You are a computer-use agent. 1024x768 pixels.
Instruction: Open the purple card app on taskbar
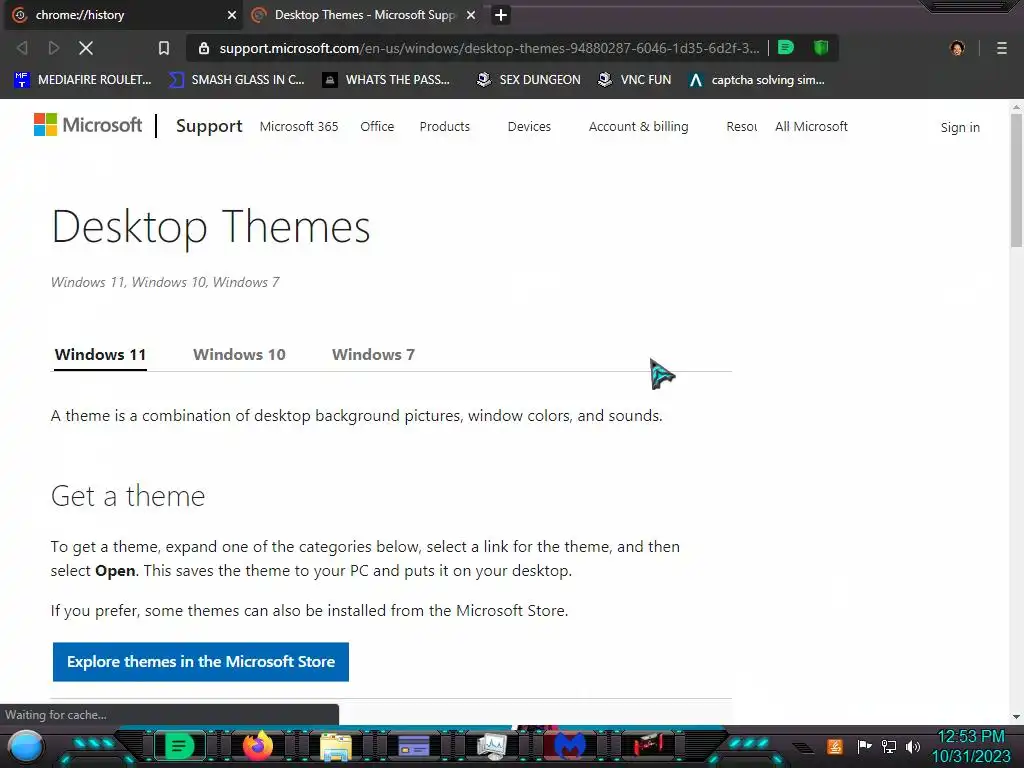click(x=413, y=746)
